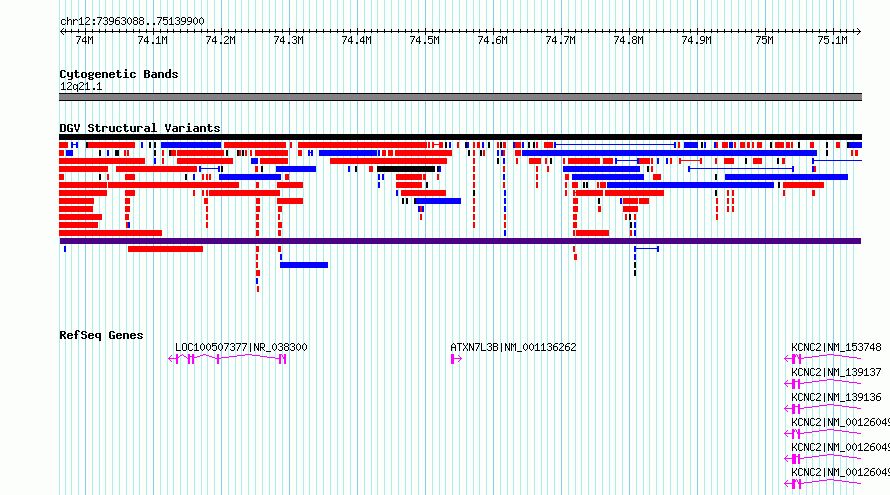The image size is (890, 495).
Task: Click the 74.8M ruler tick label
Action: [628, 40]
